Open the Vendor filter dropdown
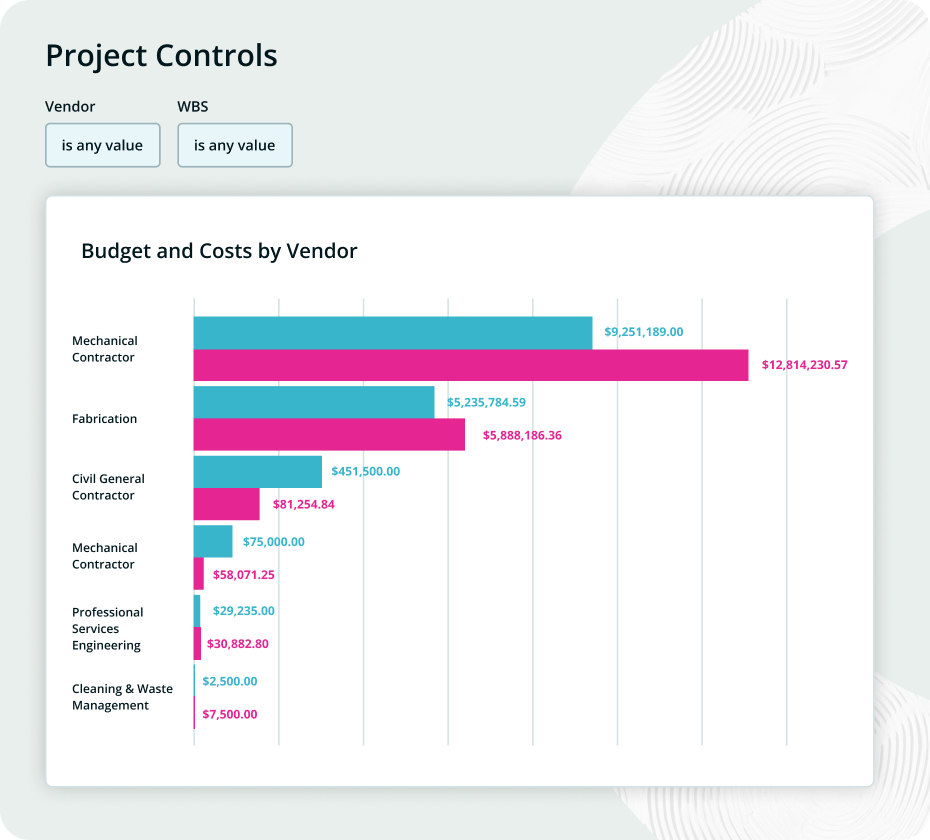Image resolution: width=930 pixels, height=840 pixels. pos(102,145)
